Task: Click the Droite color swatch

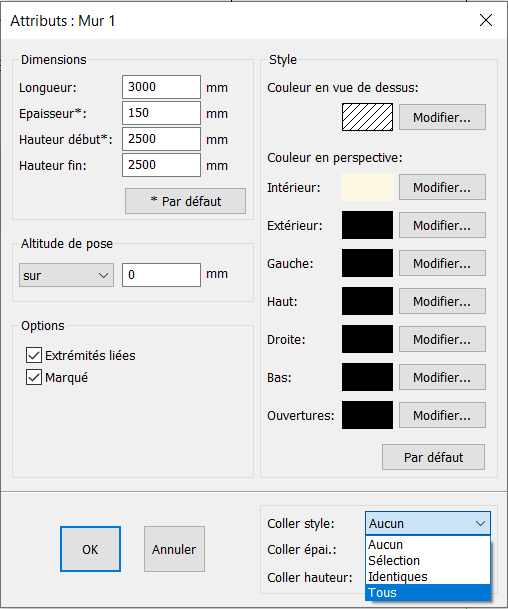Action: click(367, 339)
